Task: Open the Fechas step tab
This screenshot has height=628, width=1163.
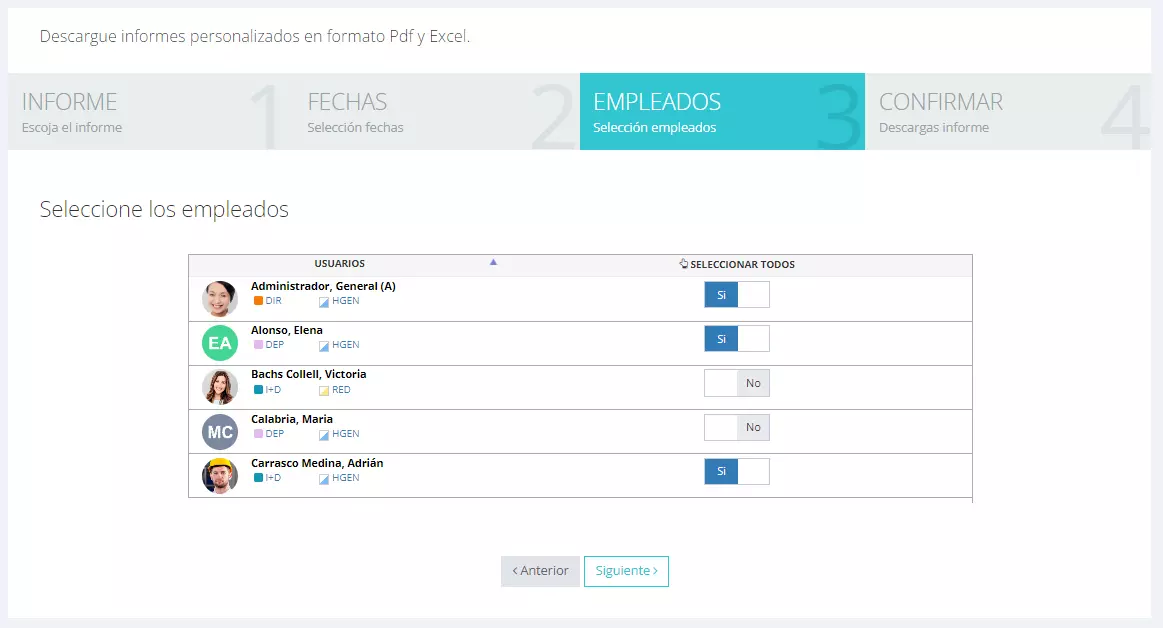Action: 437,111
